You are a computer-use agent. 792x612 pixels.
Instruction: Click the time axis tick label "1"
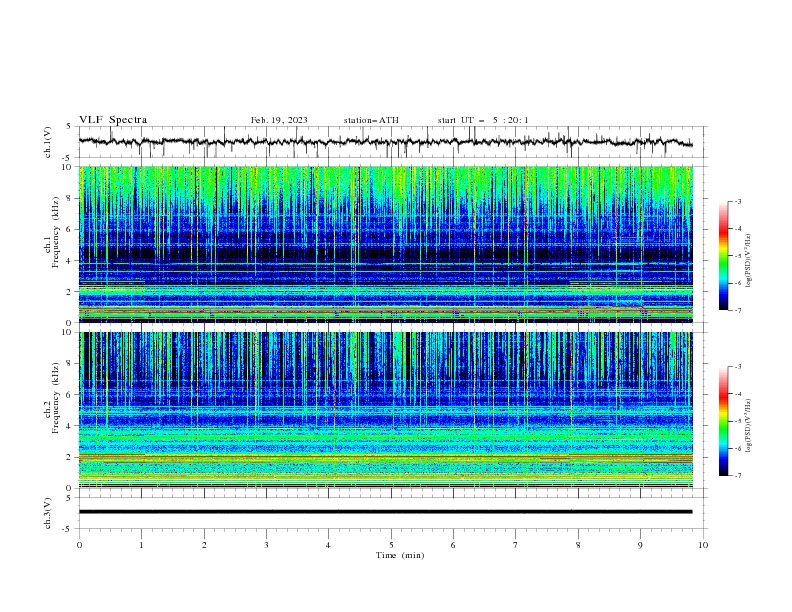(x=141, y=545)
